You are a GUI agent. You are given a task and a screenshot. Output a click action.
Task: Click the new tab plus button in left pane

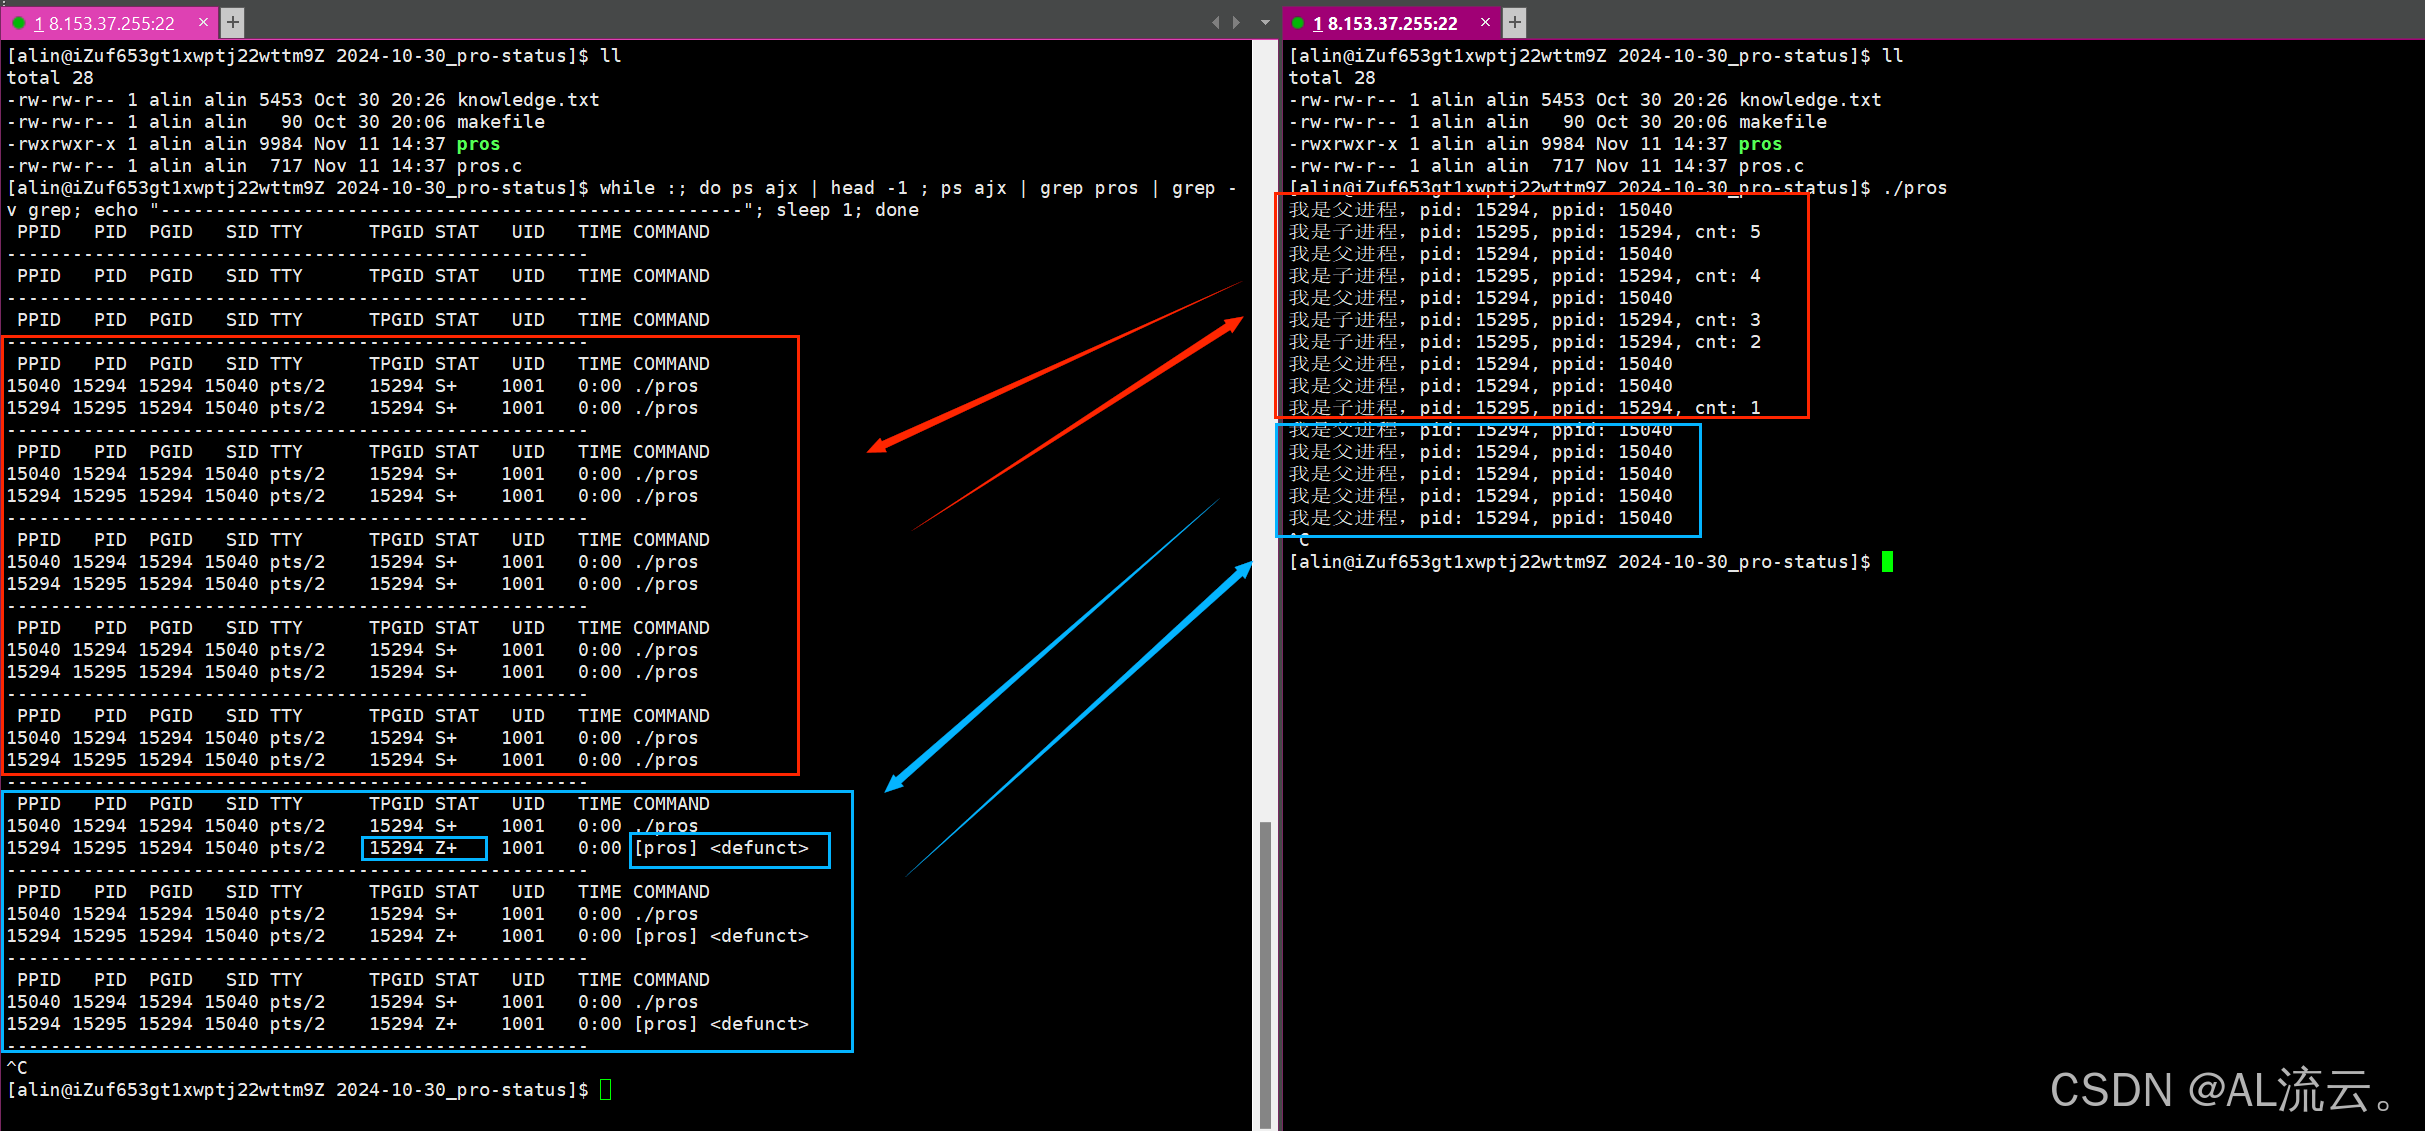tap(233, 22)
